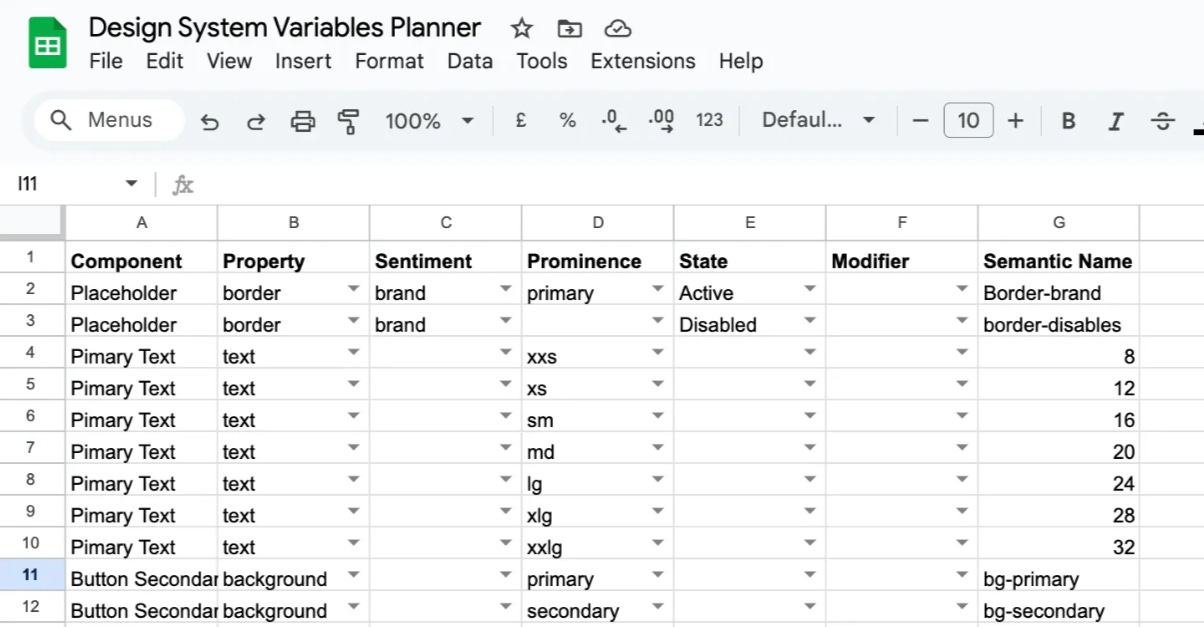Viewport: 1204px width, 627px height.
Task: Open the Format menu
Action: (389, 61)
